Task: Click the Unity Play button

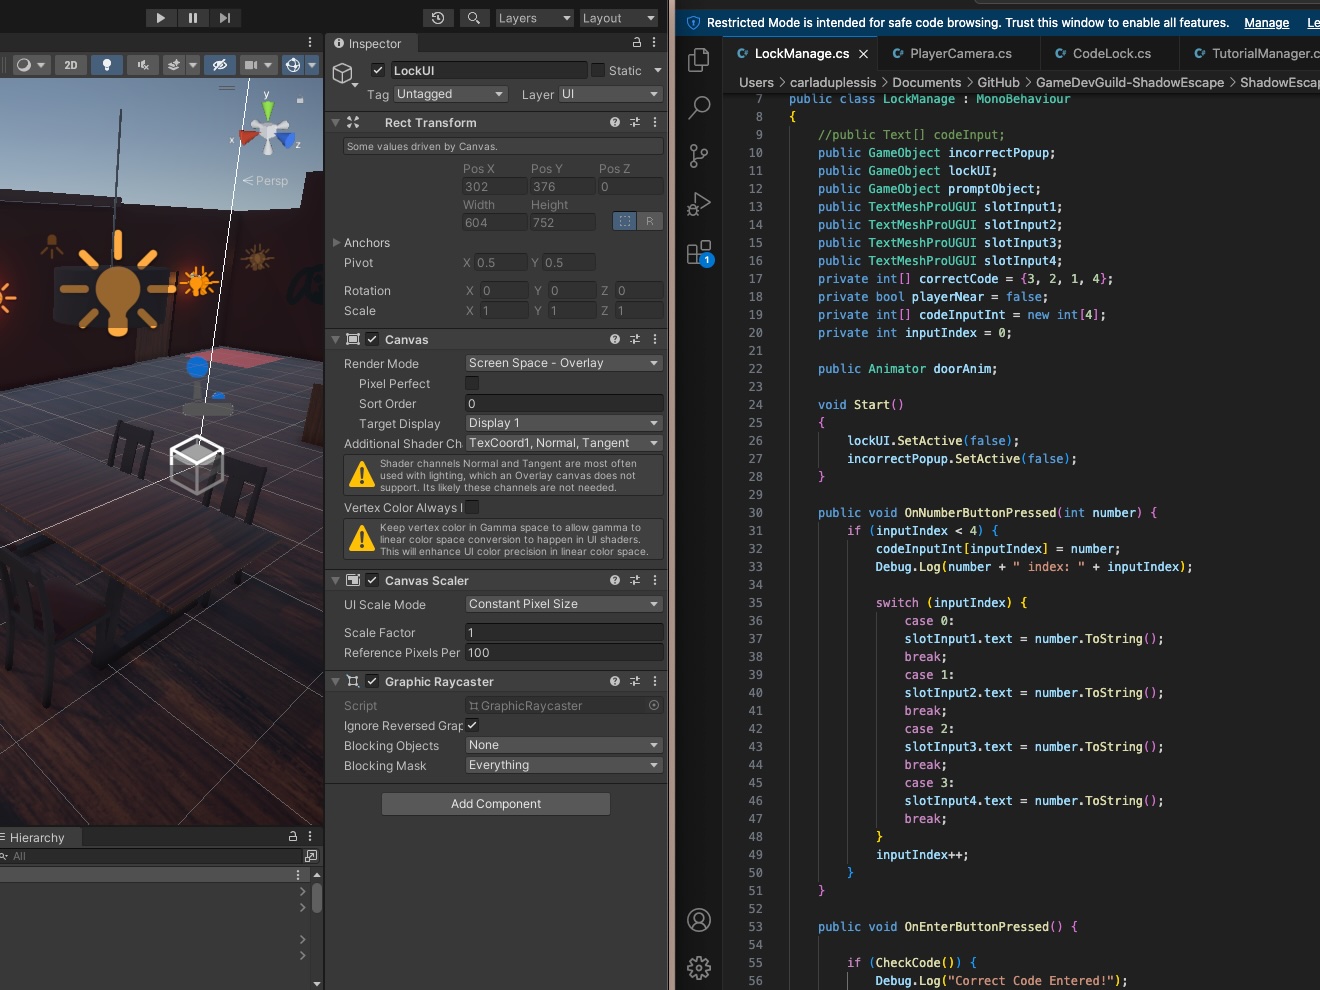Action: (x=160, y=18)
